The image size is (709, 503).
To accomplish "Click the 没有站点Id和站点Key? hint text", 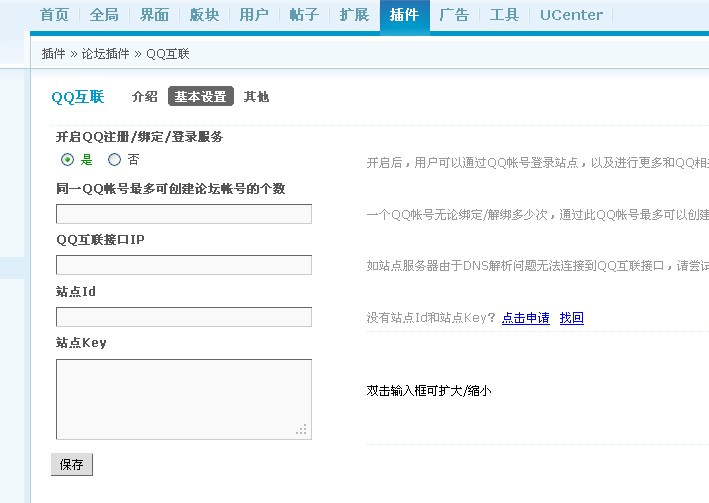I will [431, 318].
